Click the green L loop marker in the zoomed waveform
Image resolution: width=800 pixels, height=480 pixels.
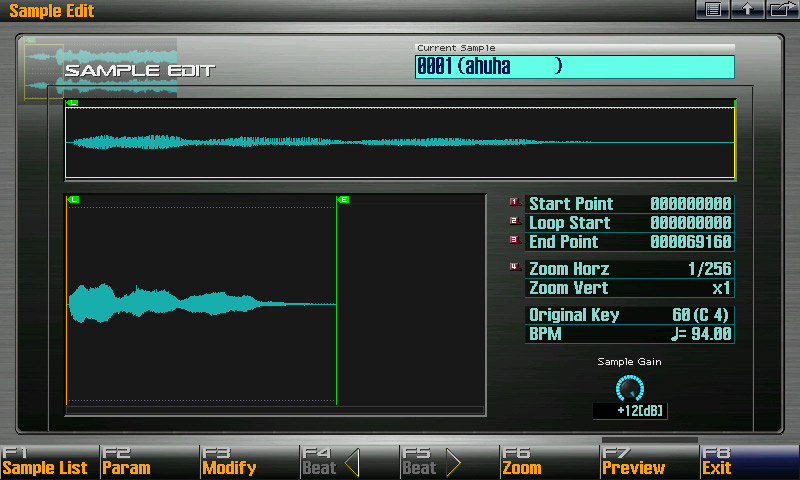(x=73, y=199)
